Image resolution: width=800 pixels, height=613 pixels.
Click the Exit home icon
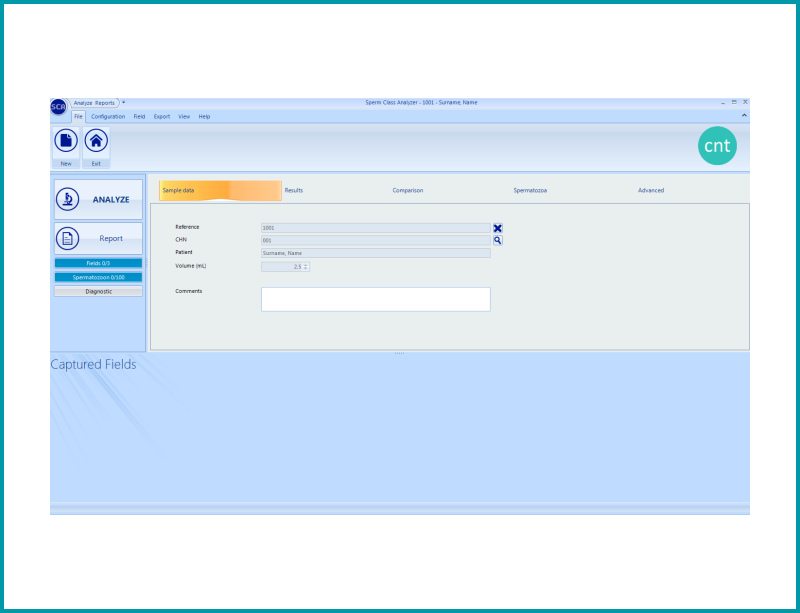(x=96, y=141)
